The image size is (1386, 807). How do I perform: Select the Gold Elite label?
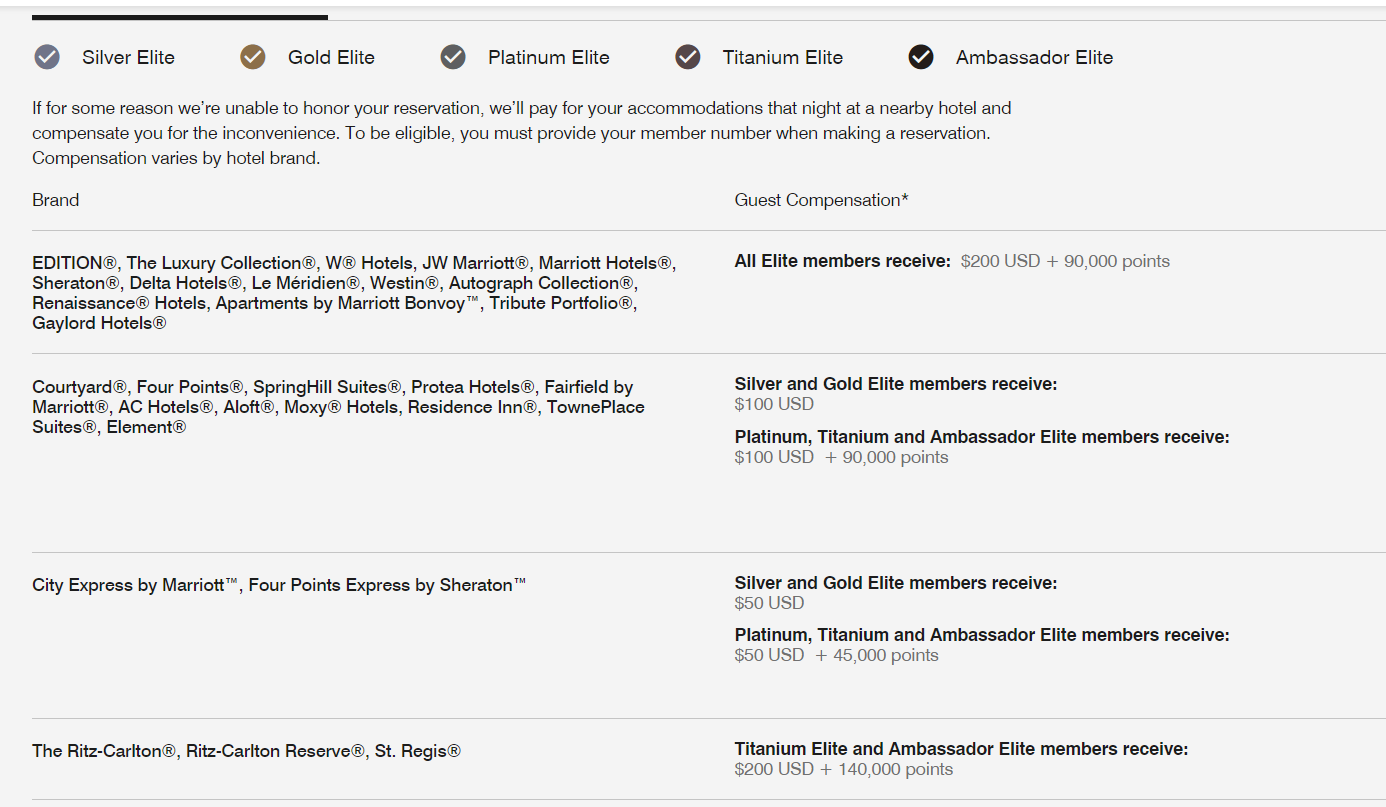[x=331, y=57]
